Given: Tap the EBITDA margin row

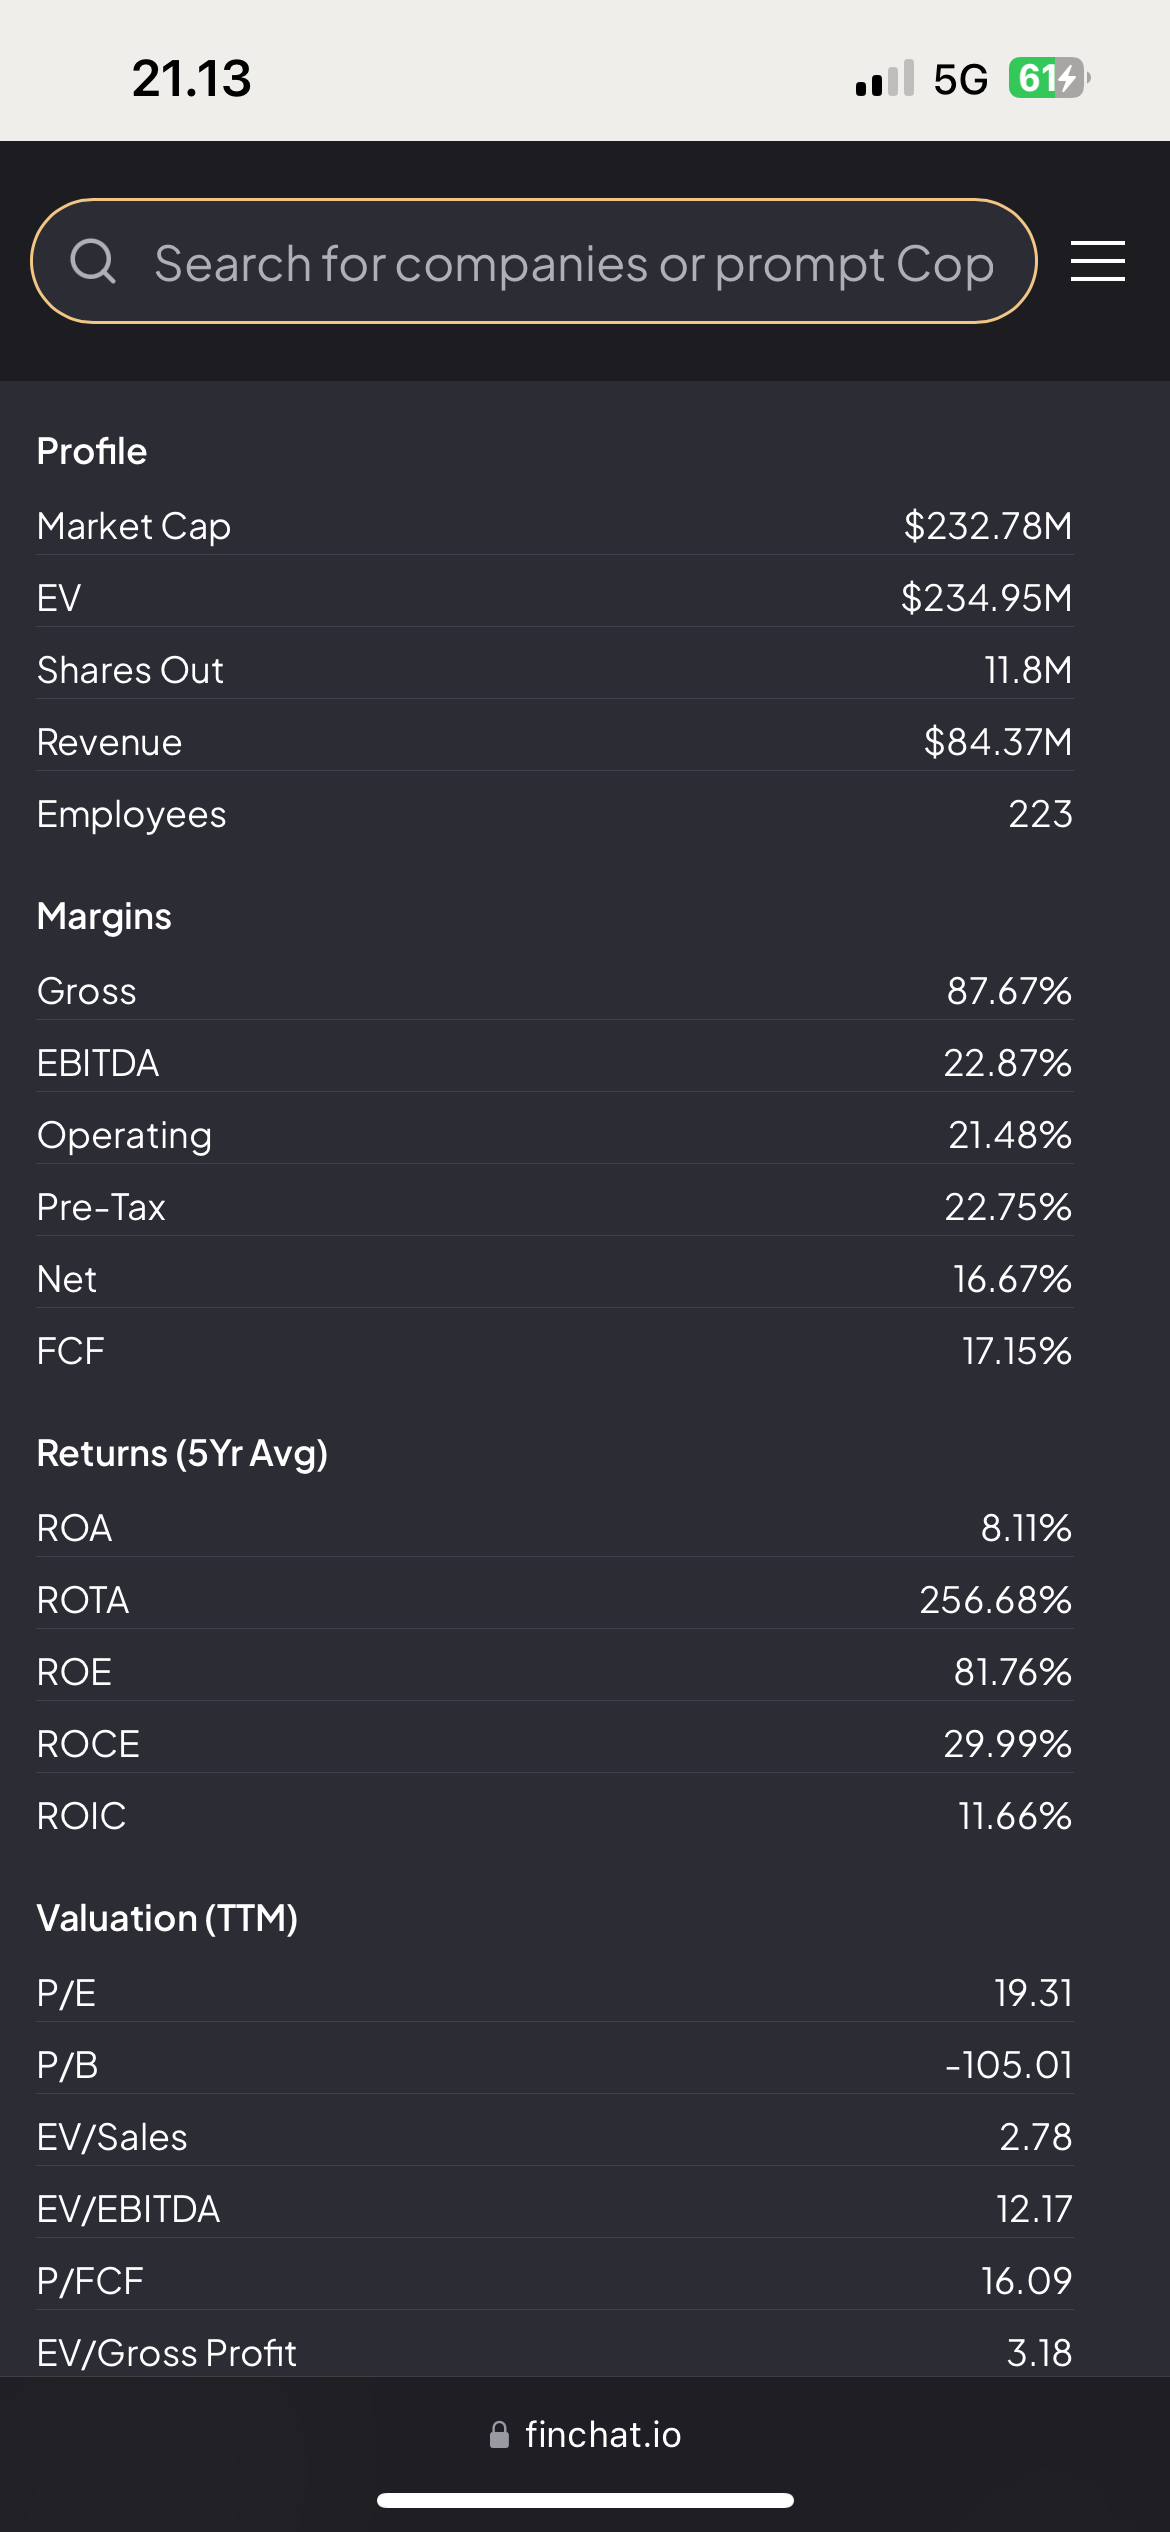Looking at the screenshot, I should tap(554, 1063).
